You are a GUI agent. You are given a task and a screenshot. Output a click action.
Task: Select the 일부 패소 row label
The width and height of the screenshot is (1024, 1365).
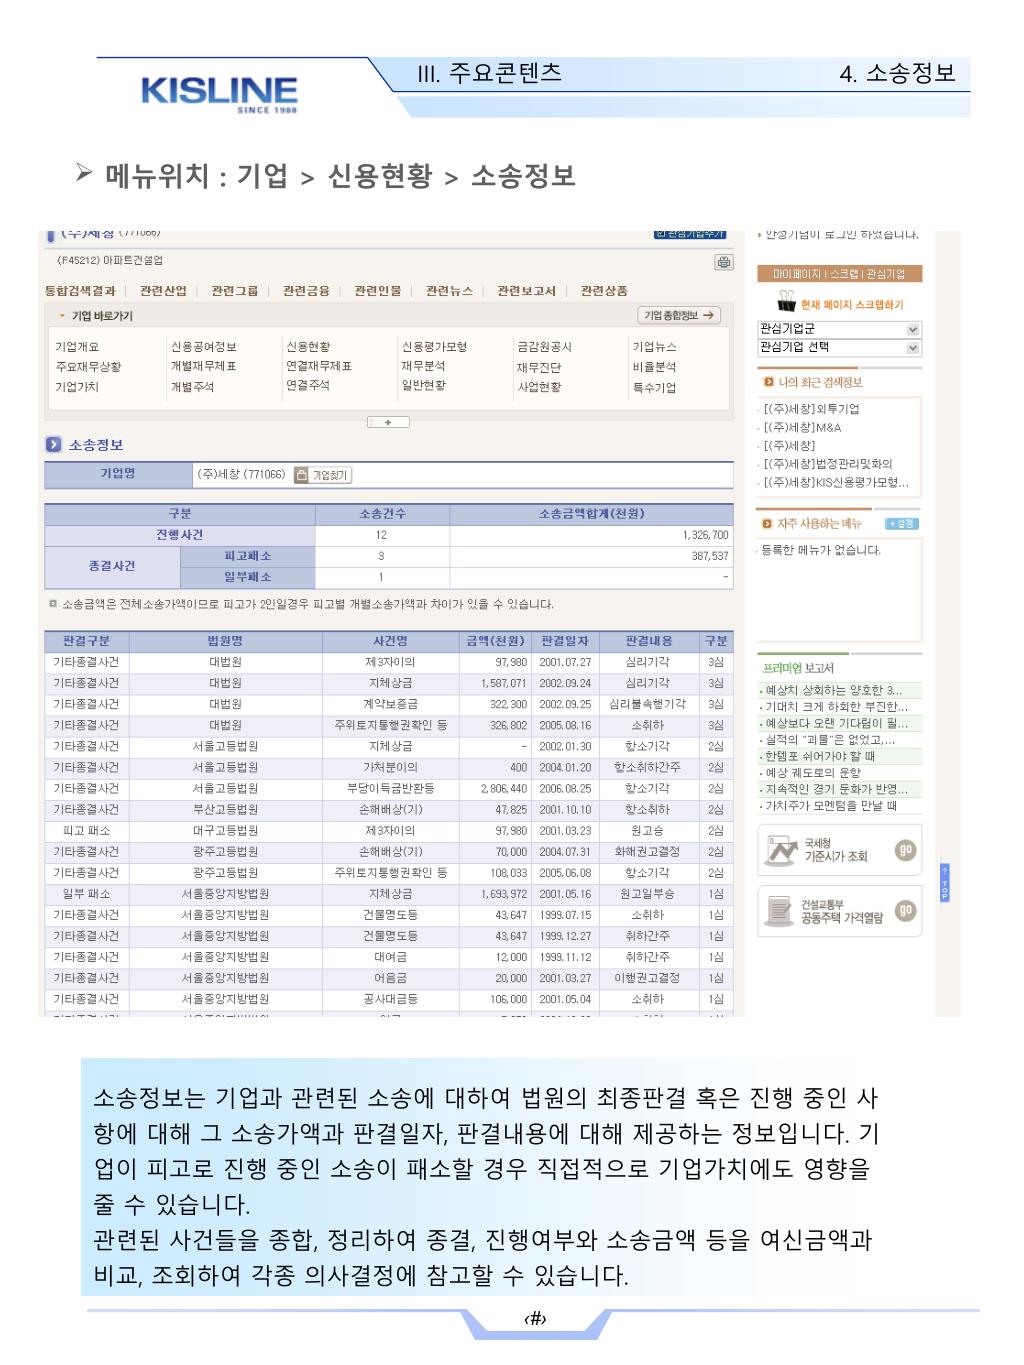(x=86, y=894)
